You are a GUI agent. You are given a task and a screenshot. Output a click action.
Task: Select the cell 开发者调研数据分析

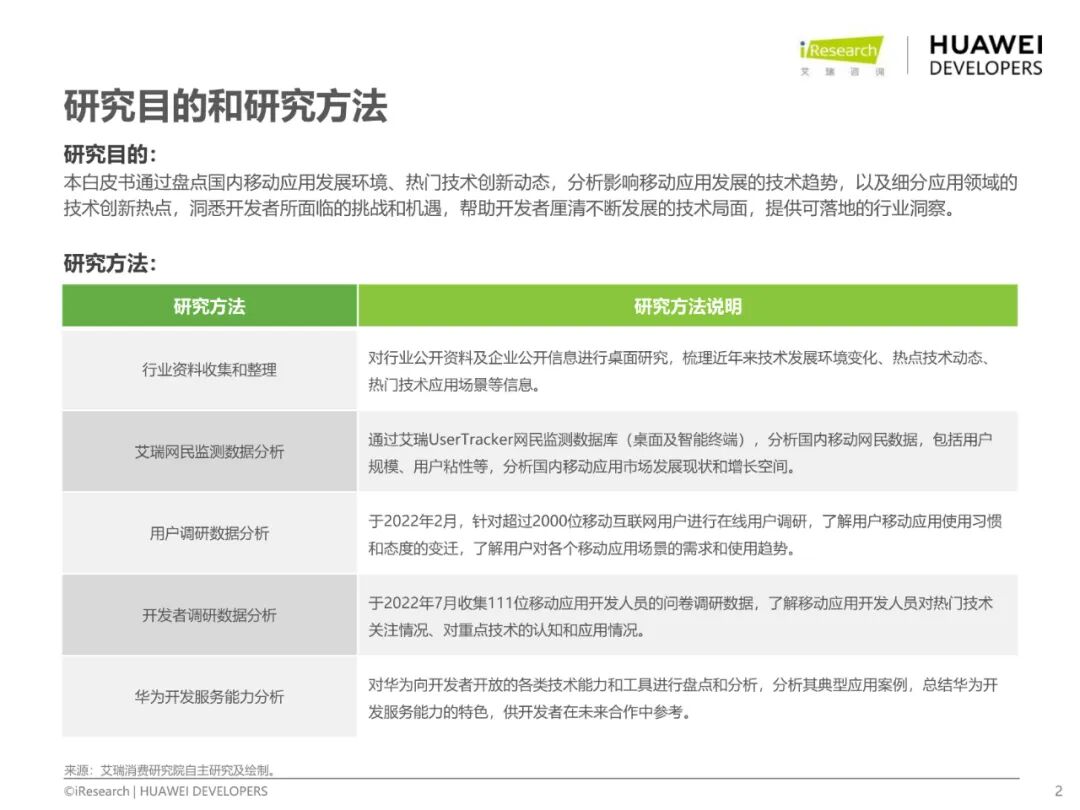(209, 615)
